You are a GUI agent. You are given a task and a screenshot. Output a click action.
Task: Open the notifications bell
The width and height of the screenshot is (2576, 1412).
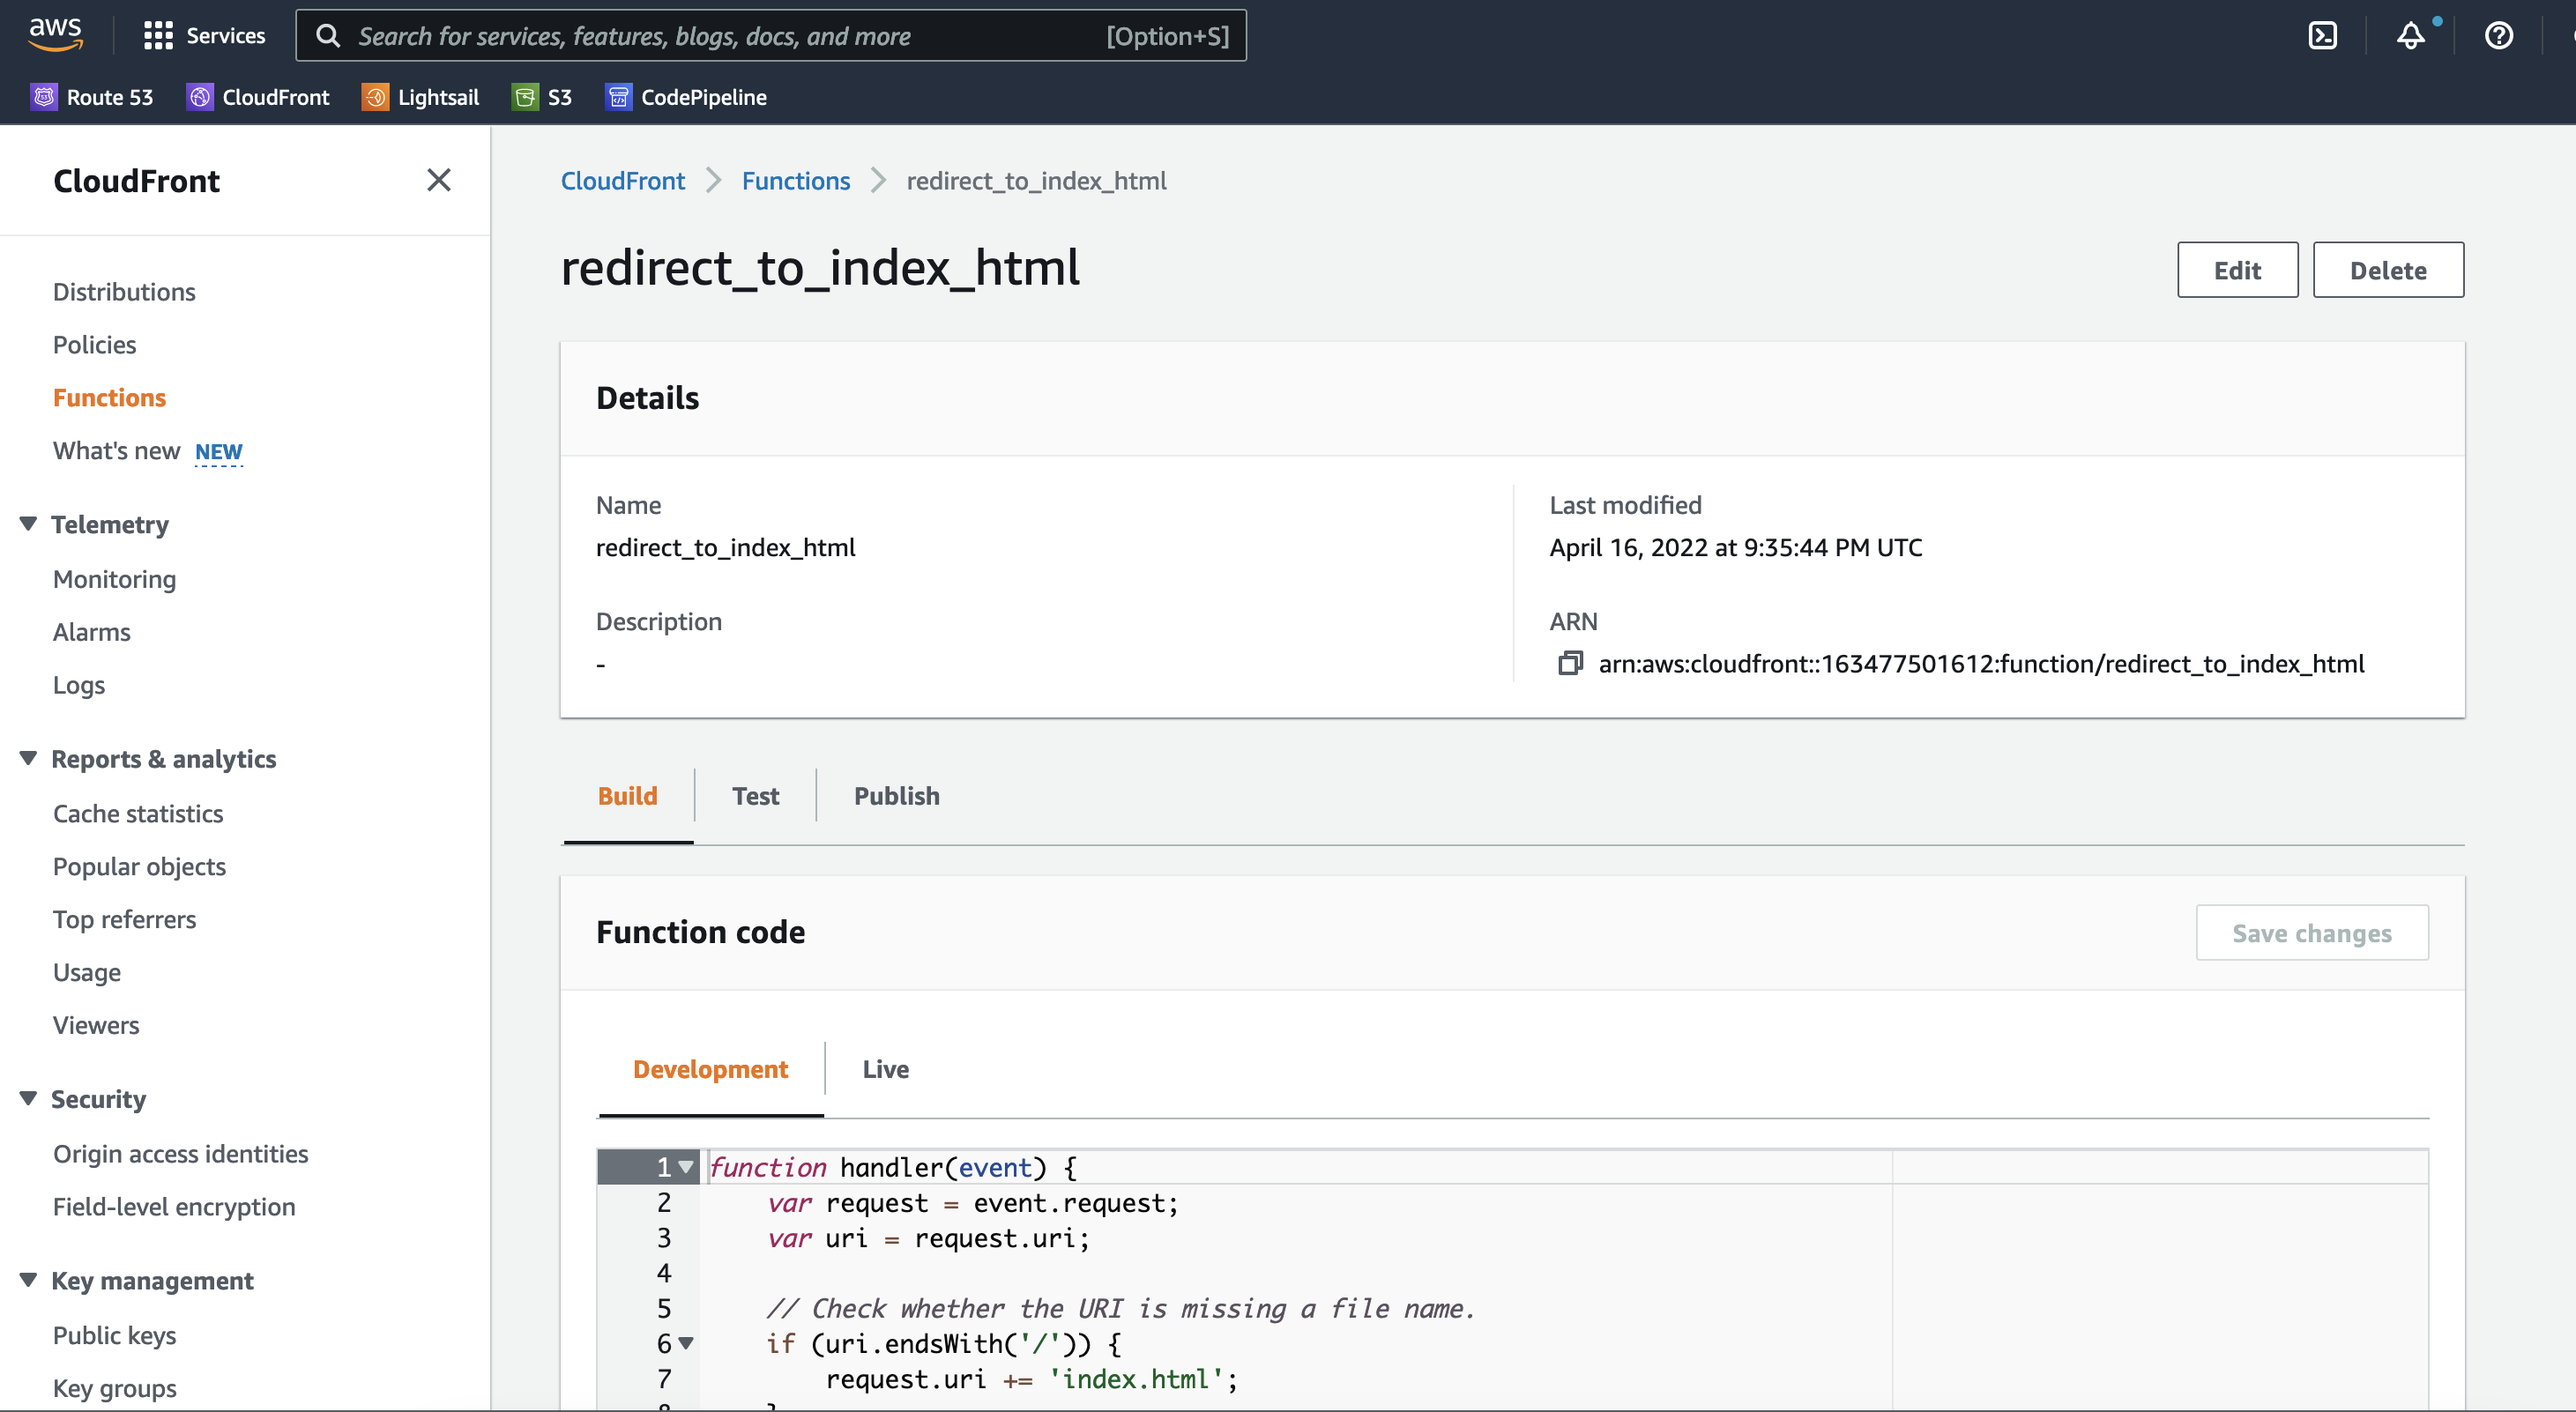[2411, 36]
